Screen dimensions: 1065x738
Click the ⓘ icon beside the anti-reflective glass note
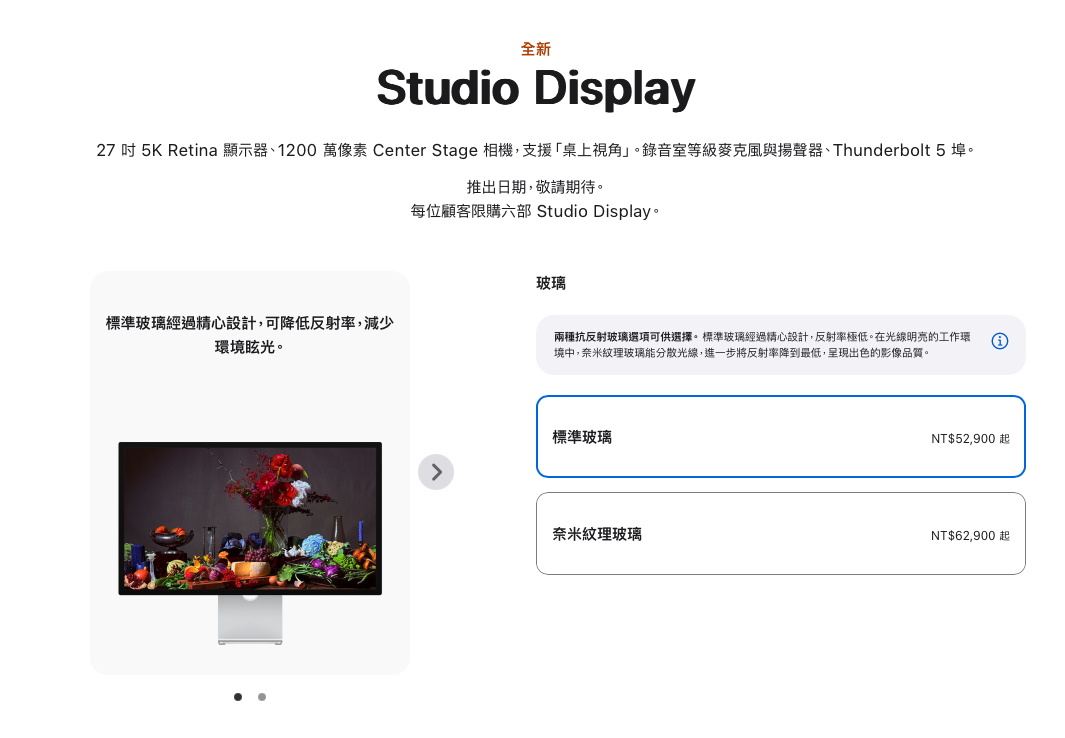pos(999,341)
